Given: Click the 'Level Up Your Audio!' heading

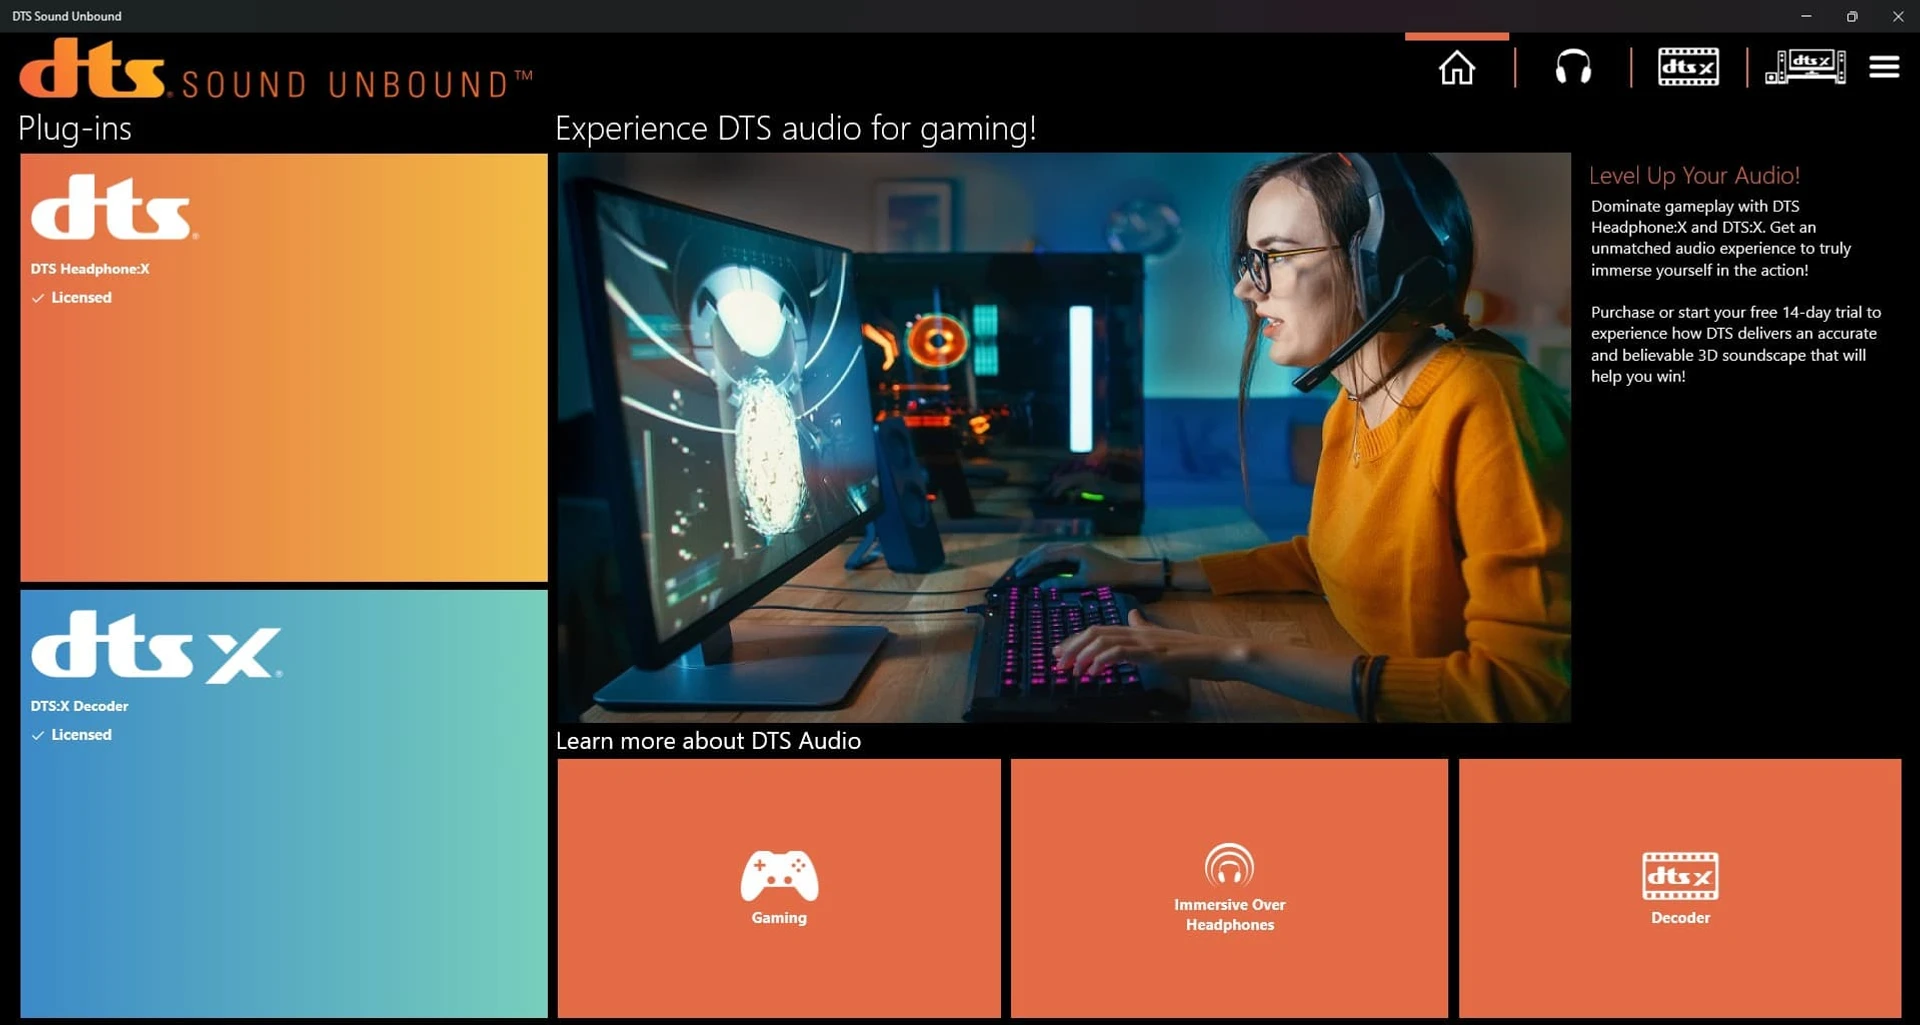Looking at the screenshot, I should click(1694, 175).
